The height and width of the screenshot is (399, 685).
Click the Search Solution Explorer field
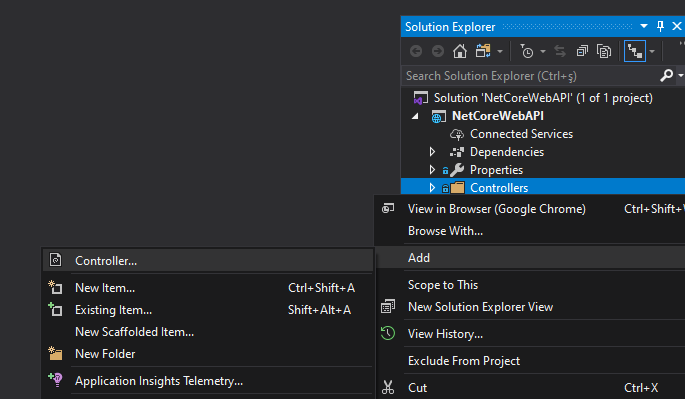click(x=530, y=76)
